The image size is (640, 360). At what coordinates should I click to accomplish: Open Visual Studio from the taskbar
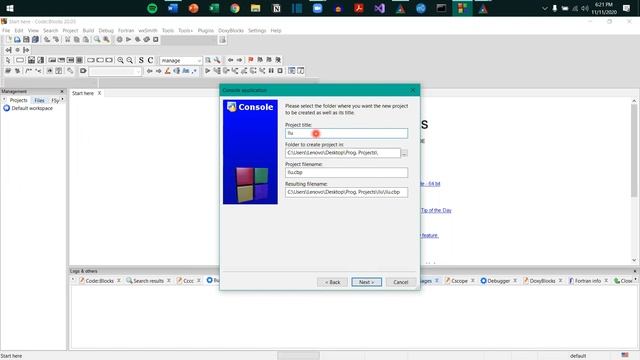pos(380,8)
